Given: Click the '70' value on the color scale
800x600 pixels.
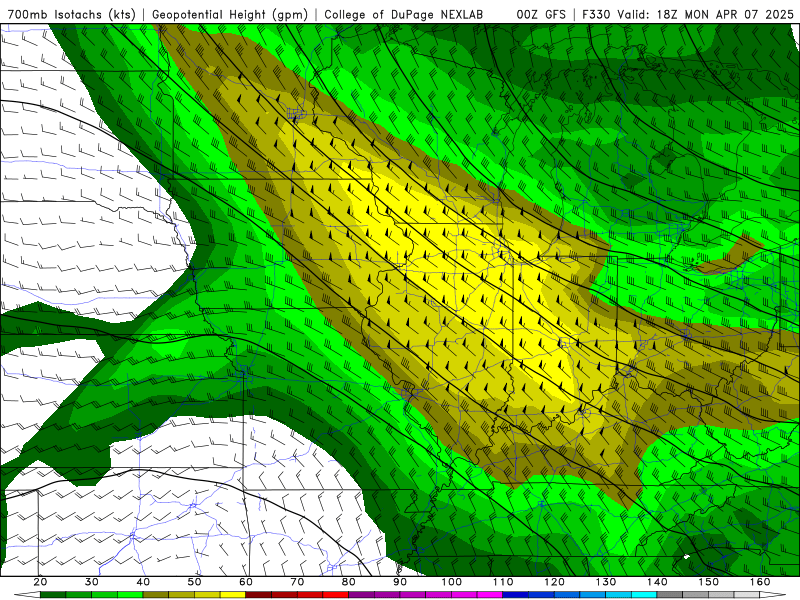Looking at the screenshot, I should pos(297,582).
